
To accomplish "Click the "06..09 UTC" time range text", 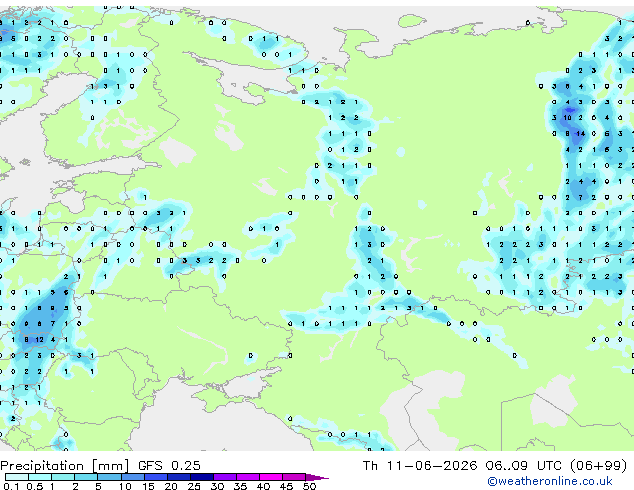I will click(524, 466).
